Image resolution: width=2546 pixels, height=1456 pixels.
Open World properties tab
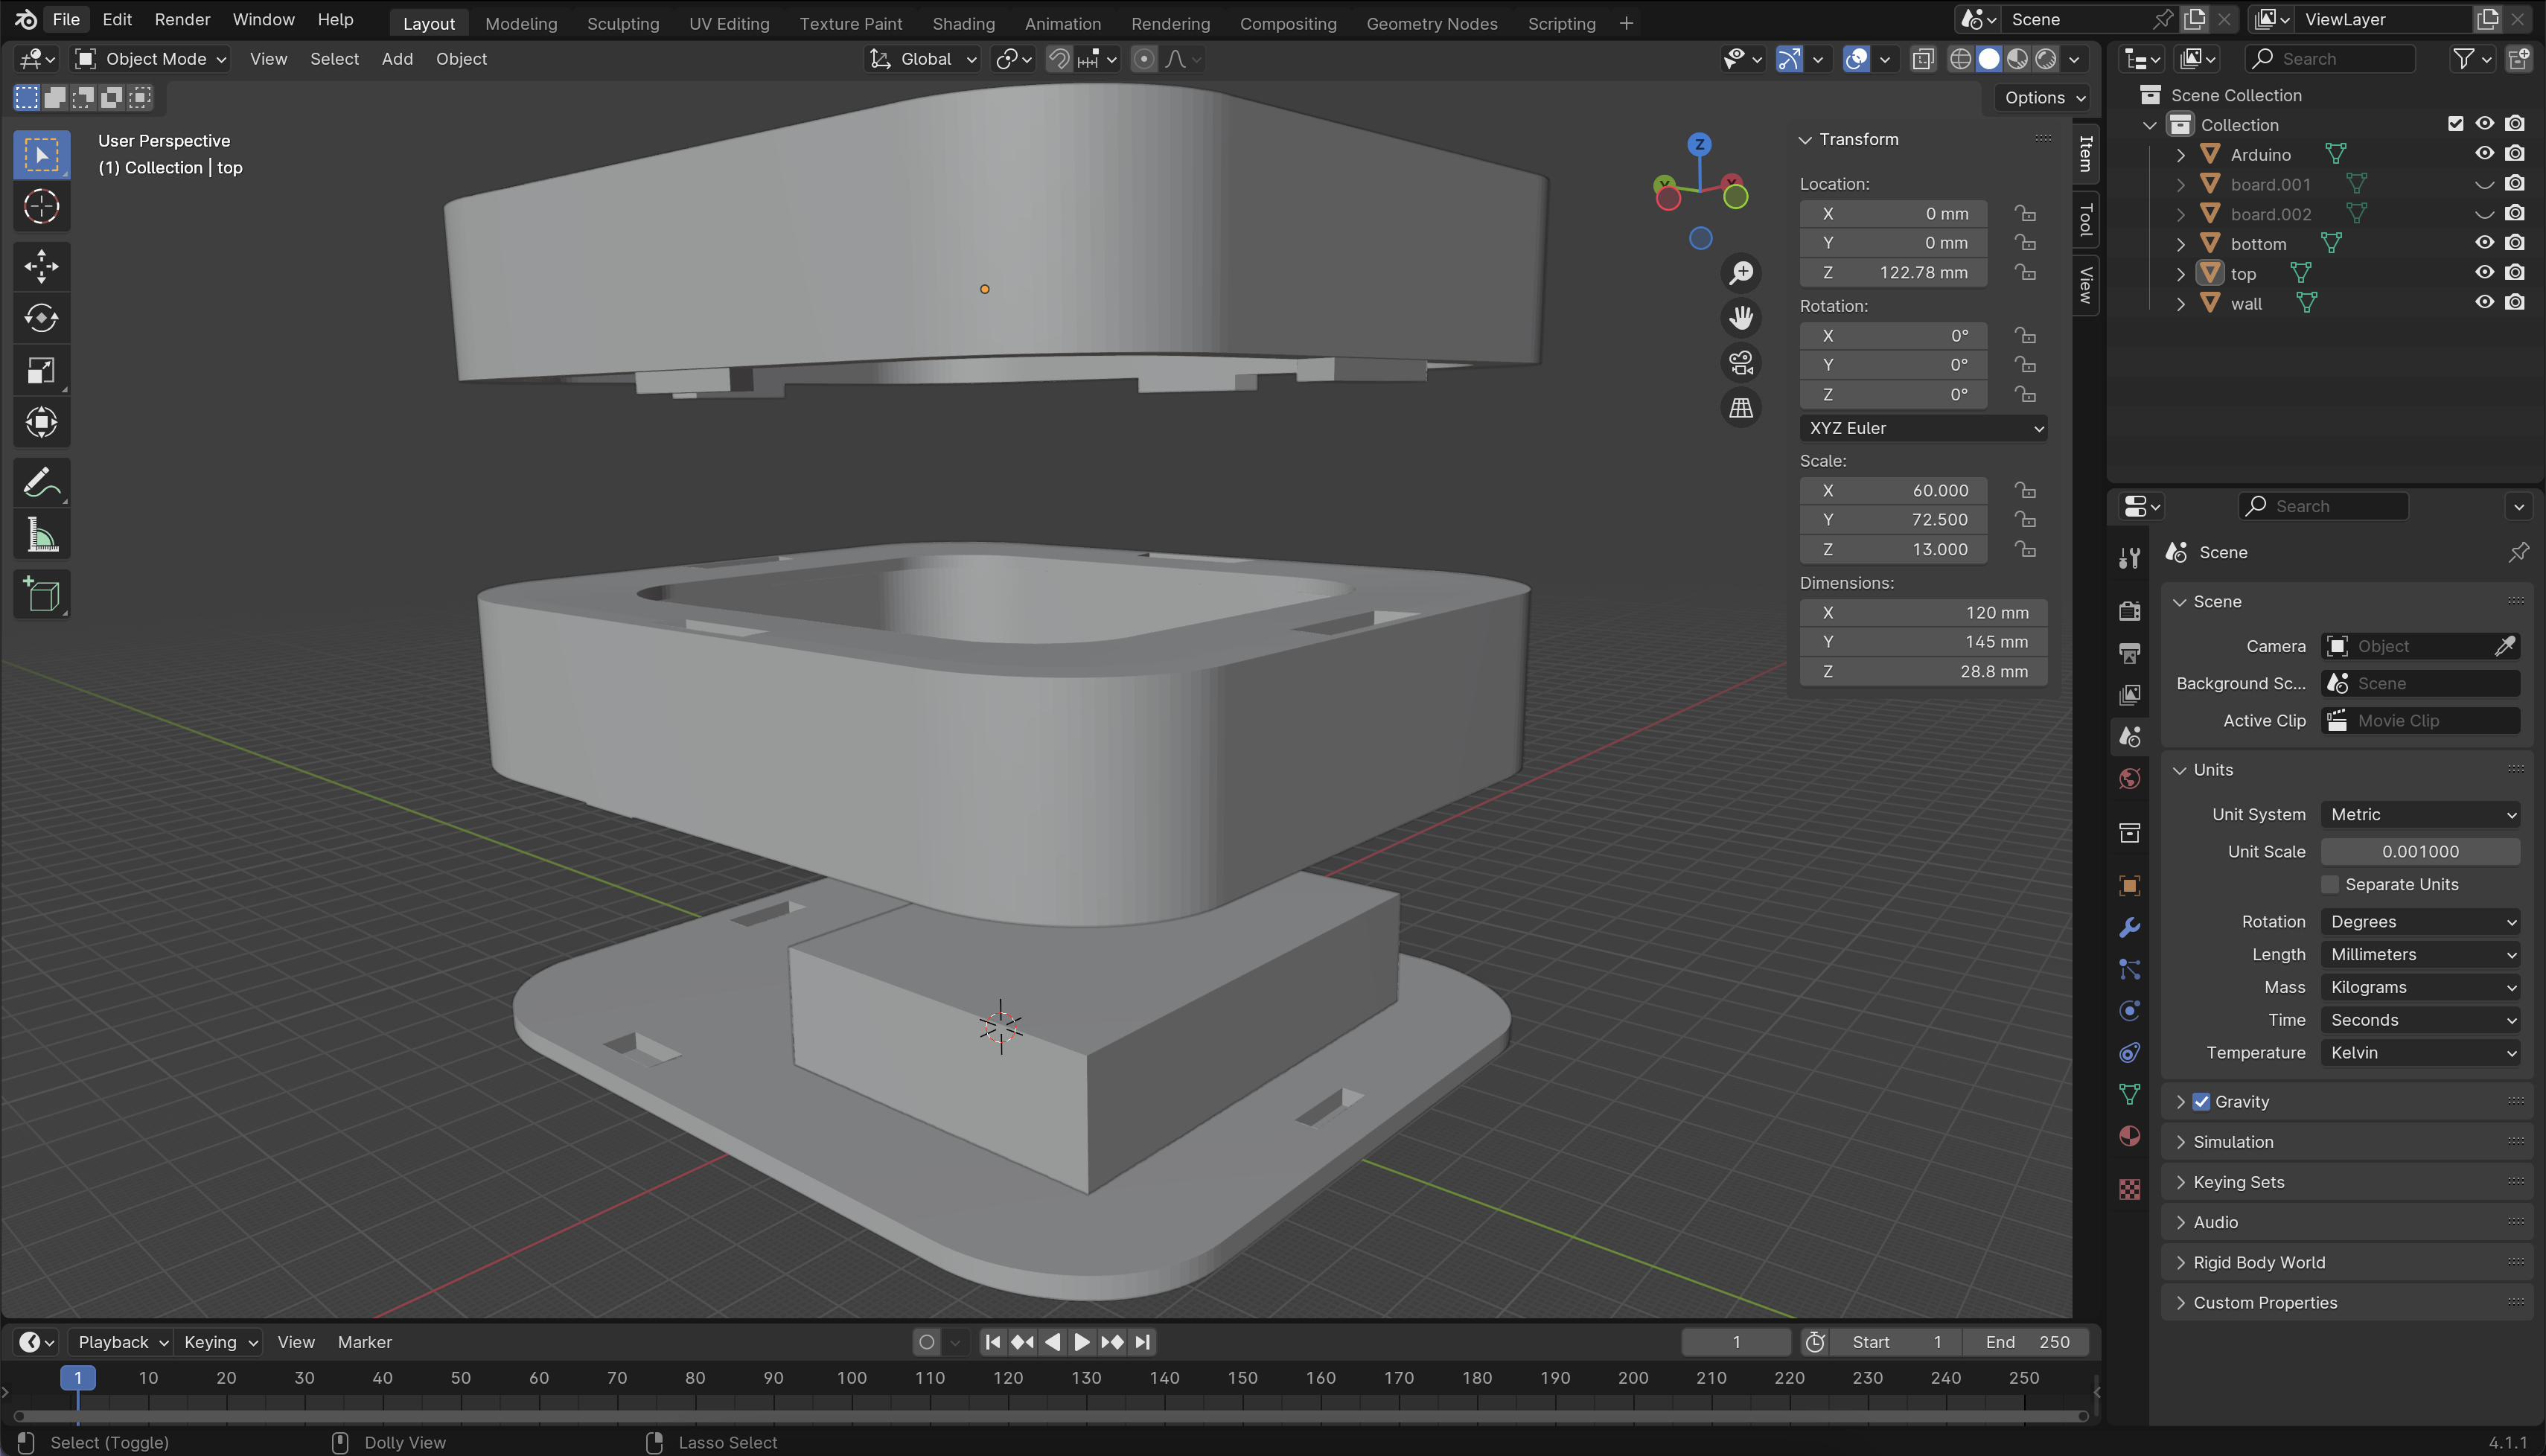pos(2130,779)
